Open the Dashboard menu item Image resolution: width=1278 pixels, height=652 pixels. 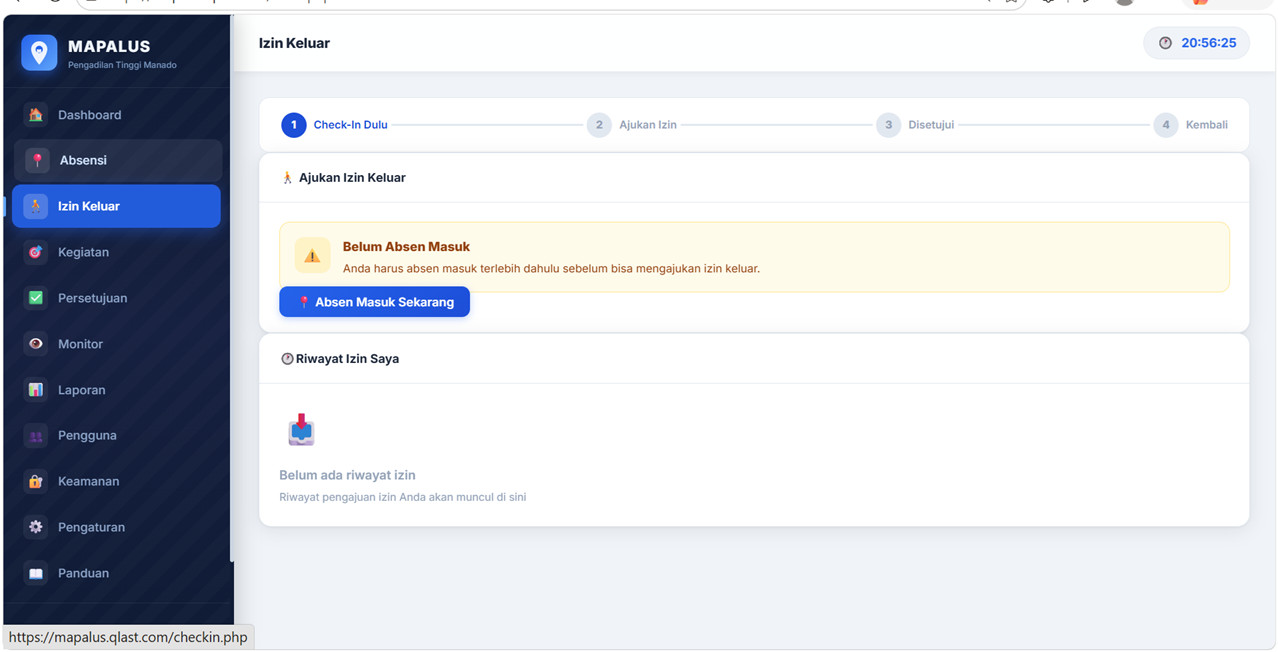pos(117,115)
